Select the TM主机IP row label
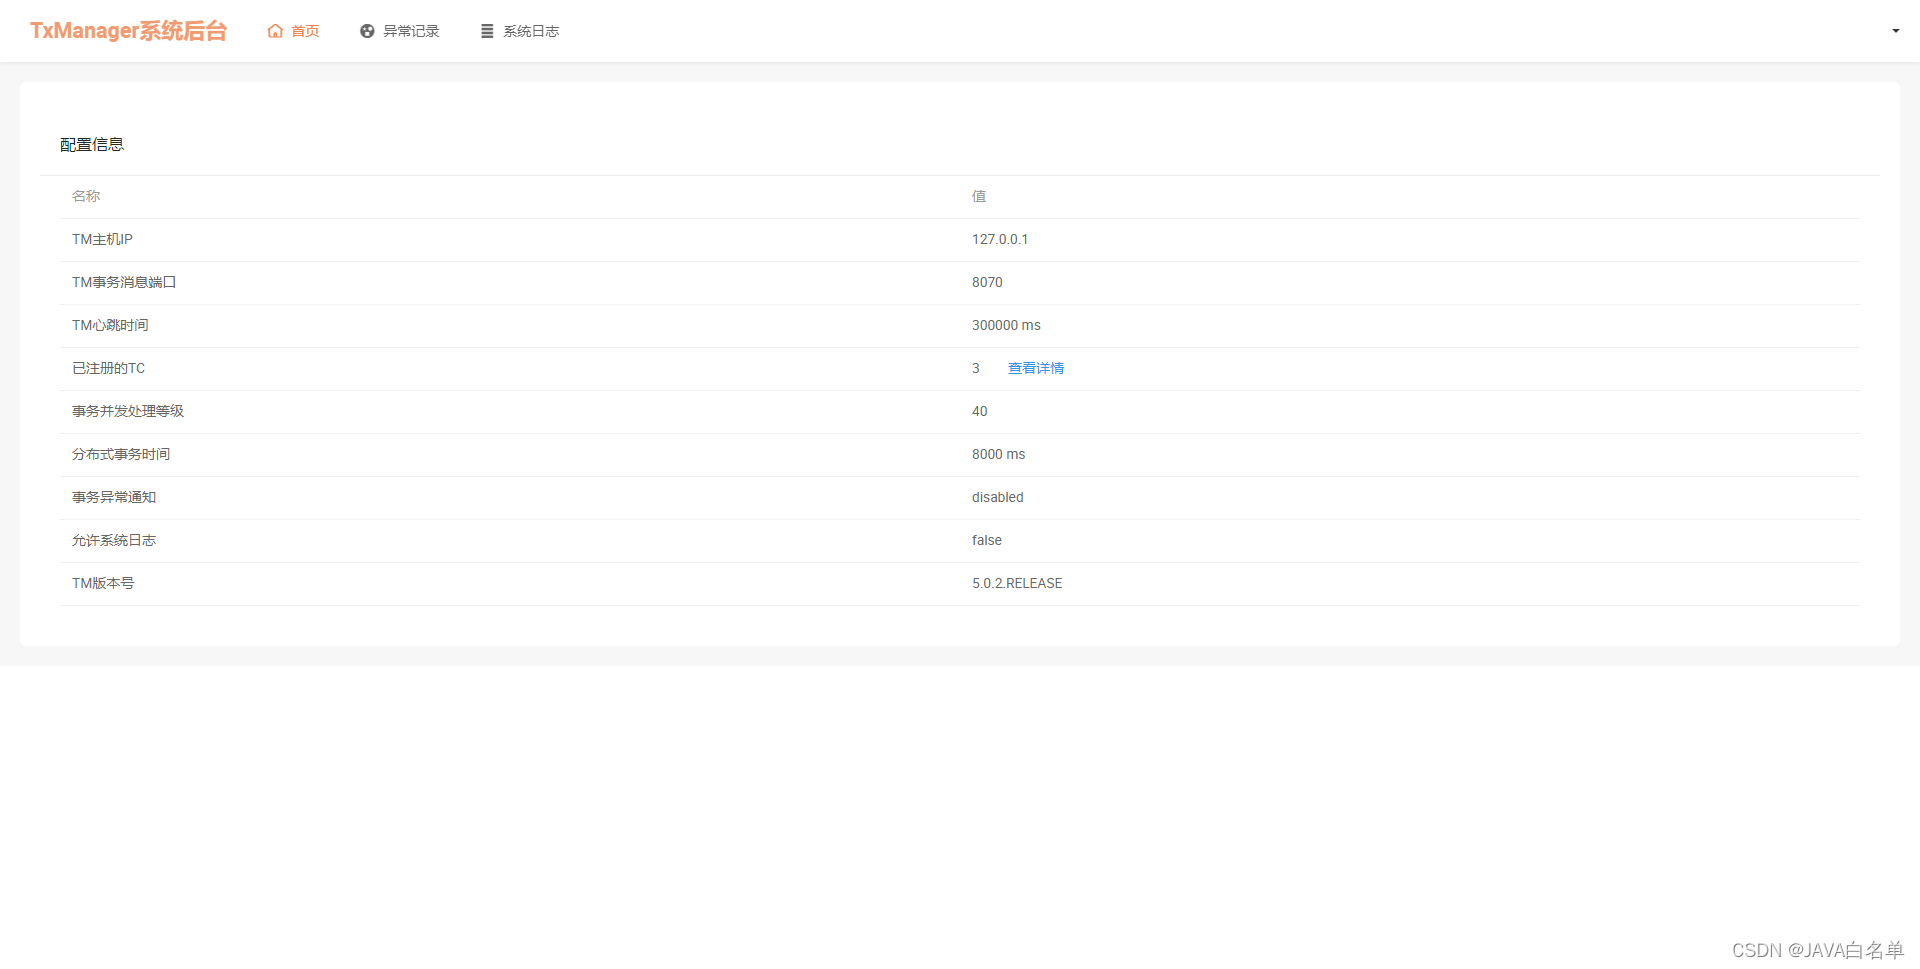Screen dimensions: 1920x969 coord(102,239)
